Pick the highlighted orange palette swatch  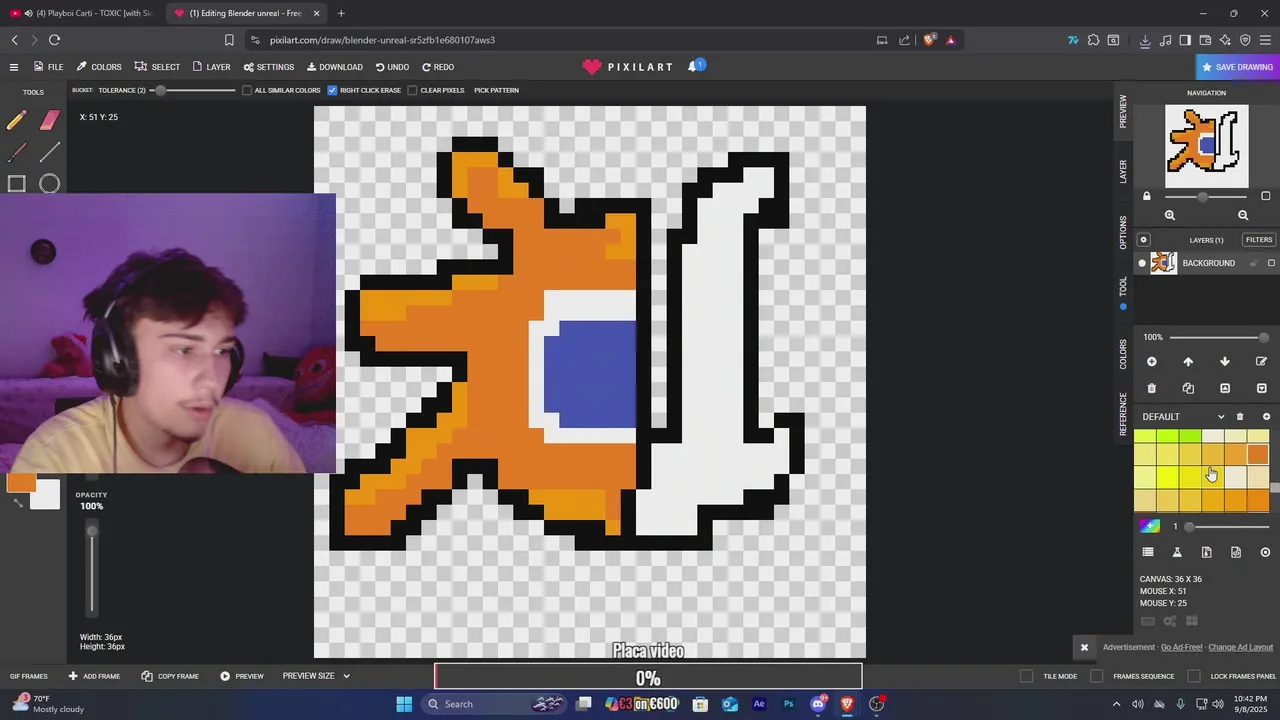coord(1258,456)
